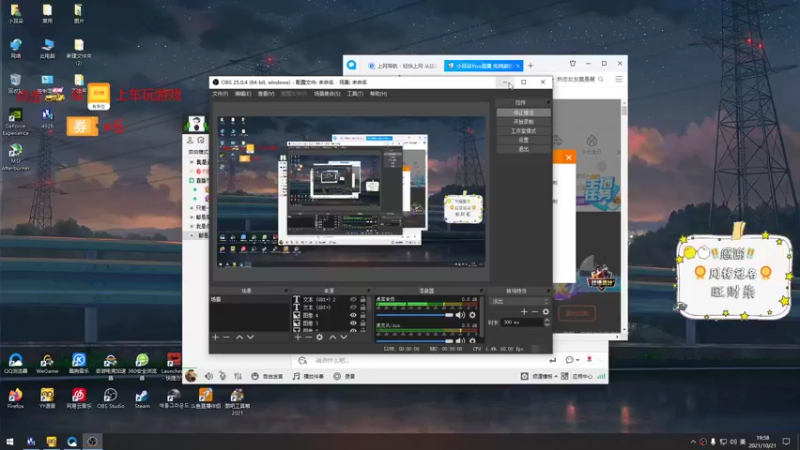The height and width of the screenshot is (450, 800).
Task: Click YY recording icon
Action: click(337, 376)
